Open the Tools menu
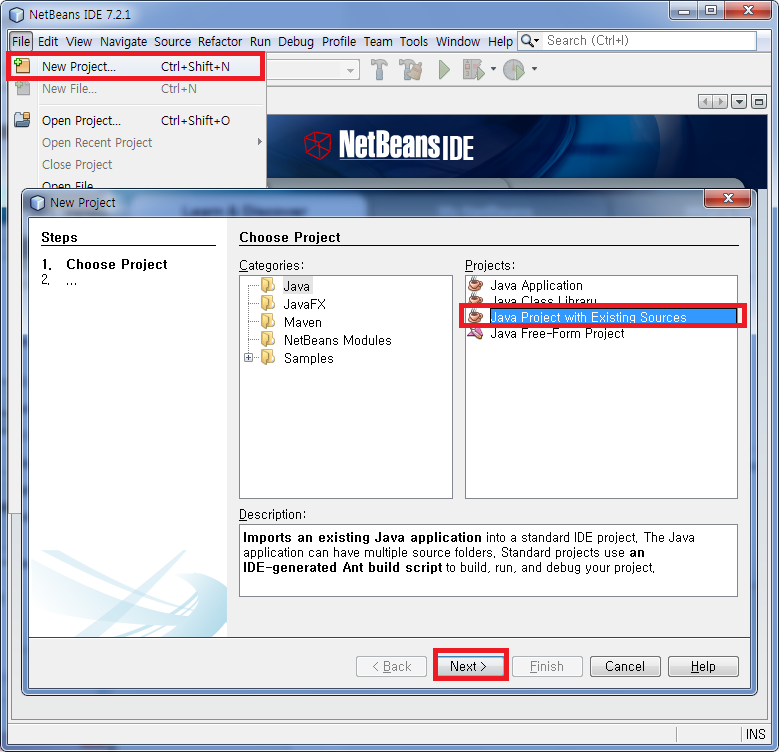Screen dimensions: 779x752 (x=414, y=41)
